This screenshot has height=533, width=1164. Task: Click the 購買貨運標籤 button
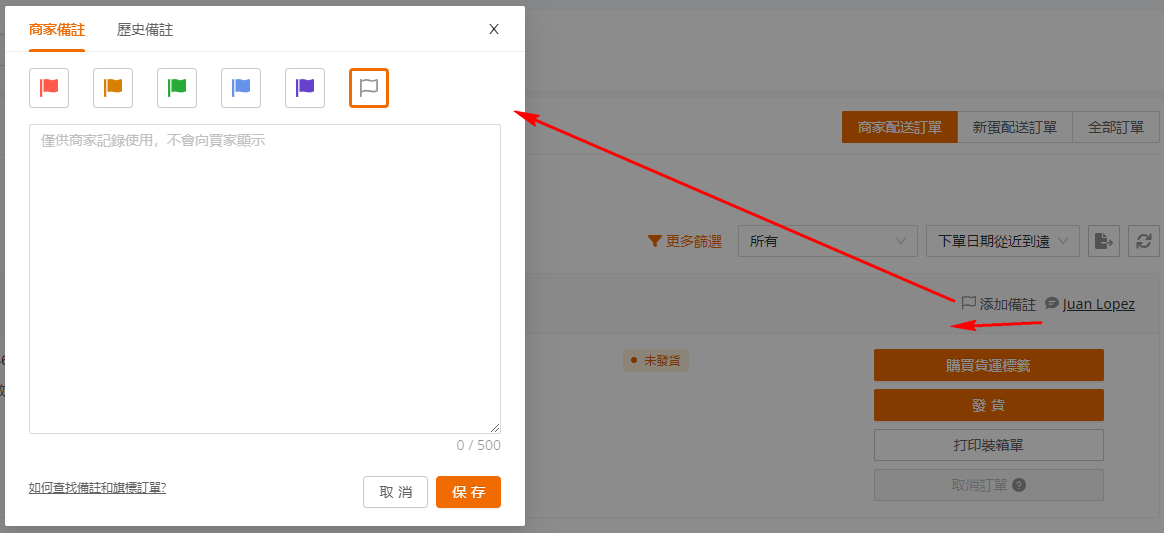pyautogui.click(x=989, y=365)
